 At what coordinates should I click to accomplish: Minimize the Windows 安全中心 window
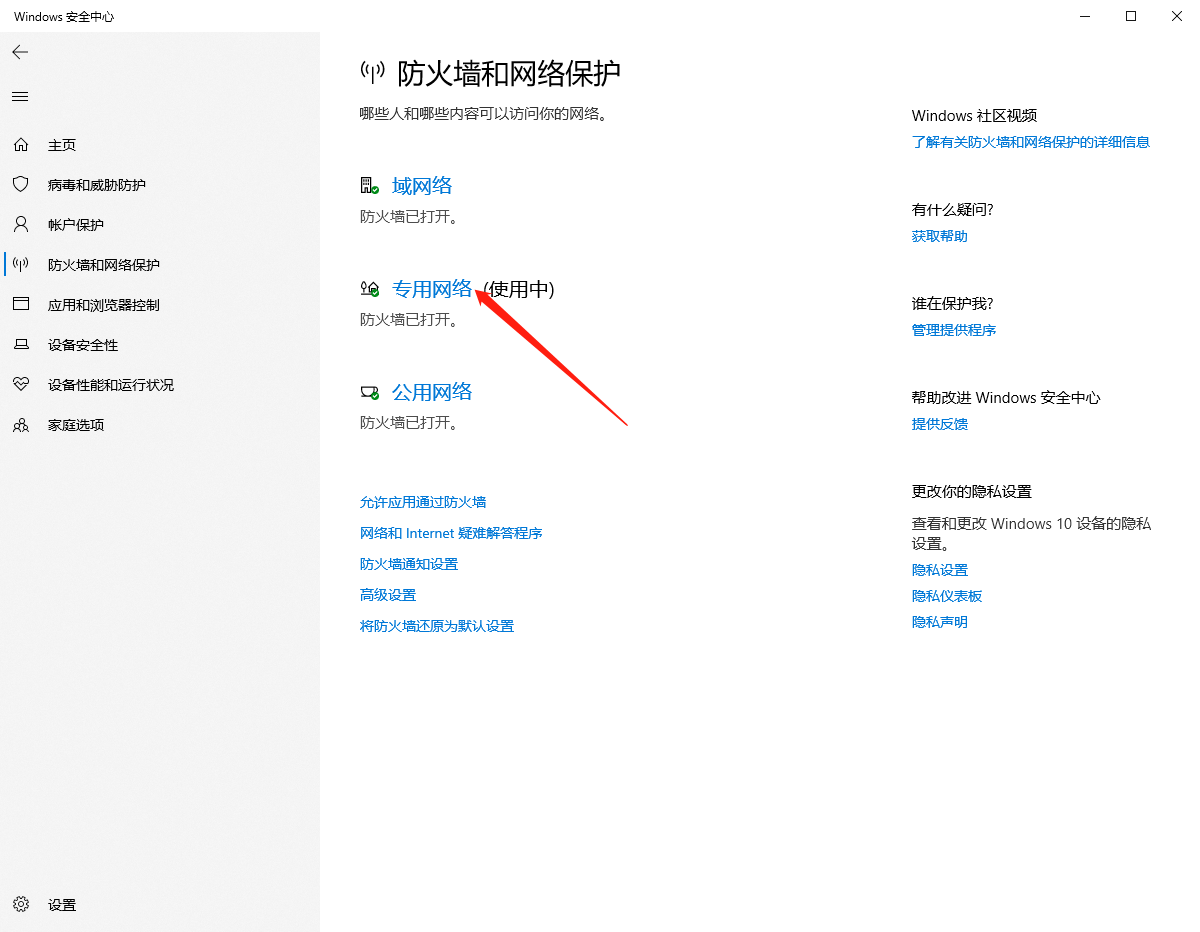pyautogui.click(x=1085, y=16)
